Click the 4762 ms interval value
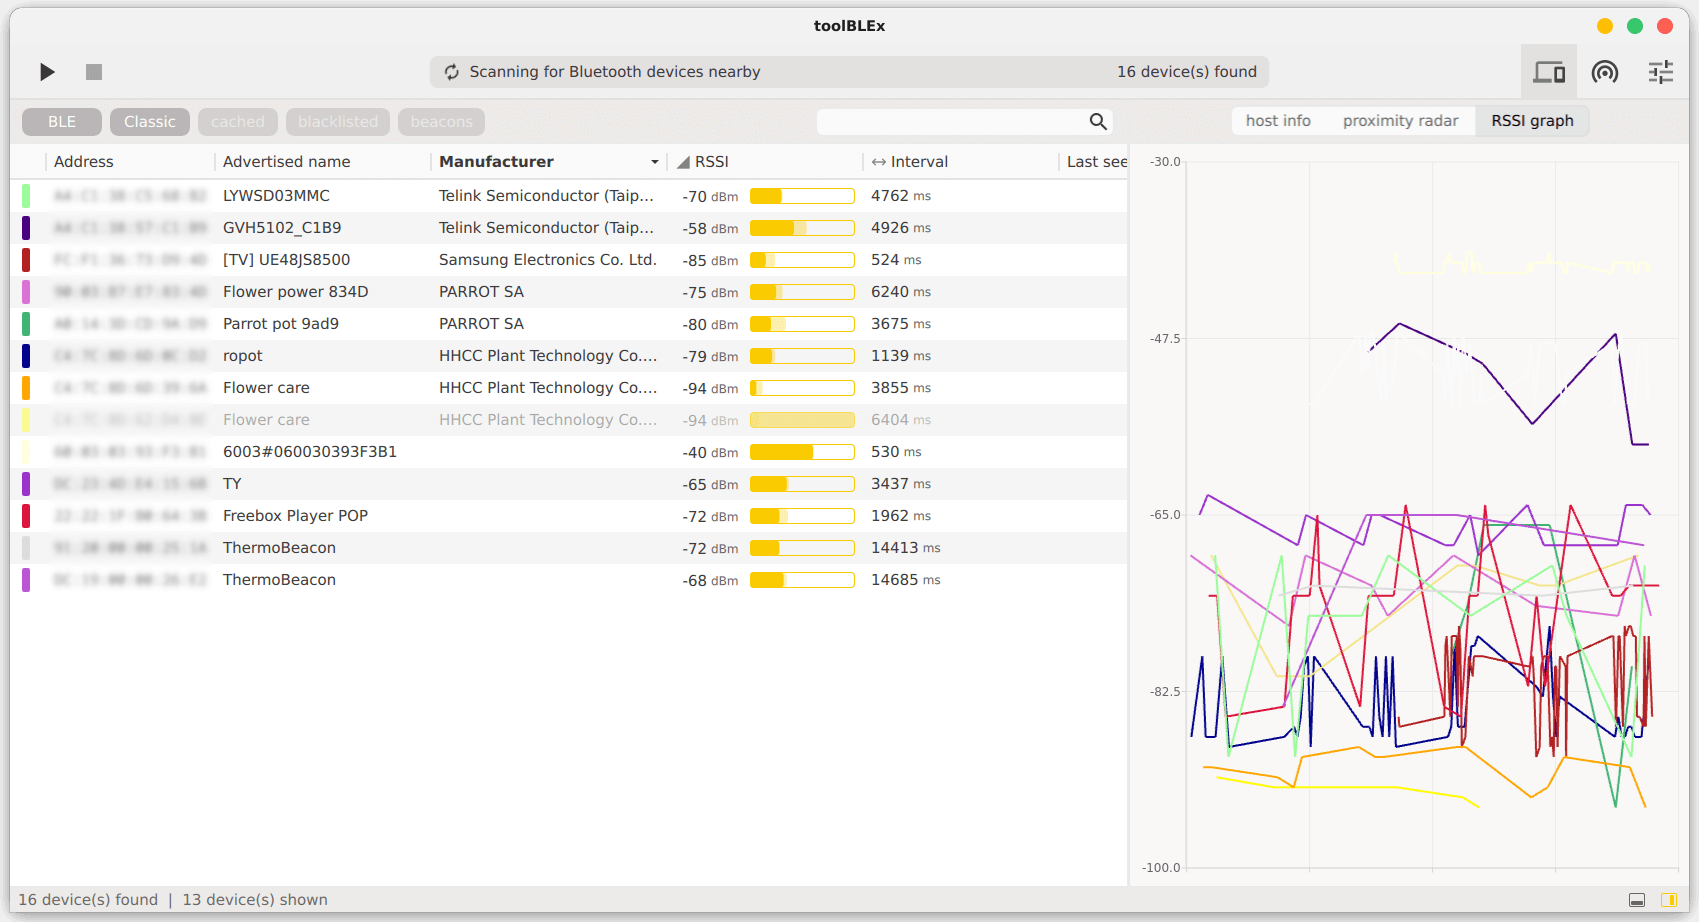This screenshot has width=1699, height=922. point(901,196)
